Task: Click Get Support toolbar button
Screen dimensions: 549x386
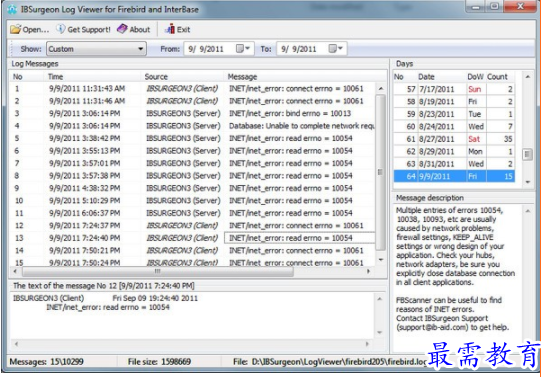Action: pyautogui.click(x=84, y=29)
